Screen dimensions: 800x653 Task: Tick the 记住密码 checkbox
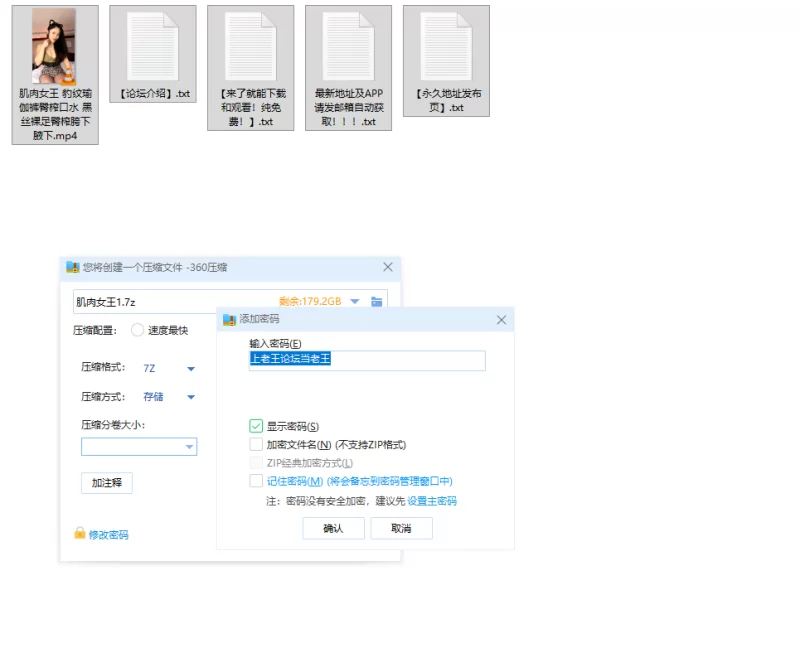point(256,481)
